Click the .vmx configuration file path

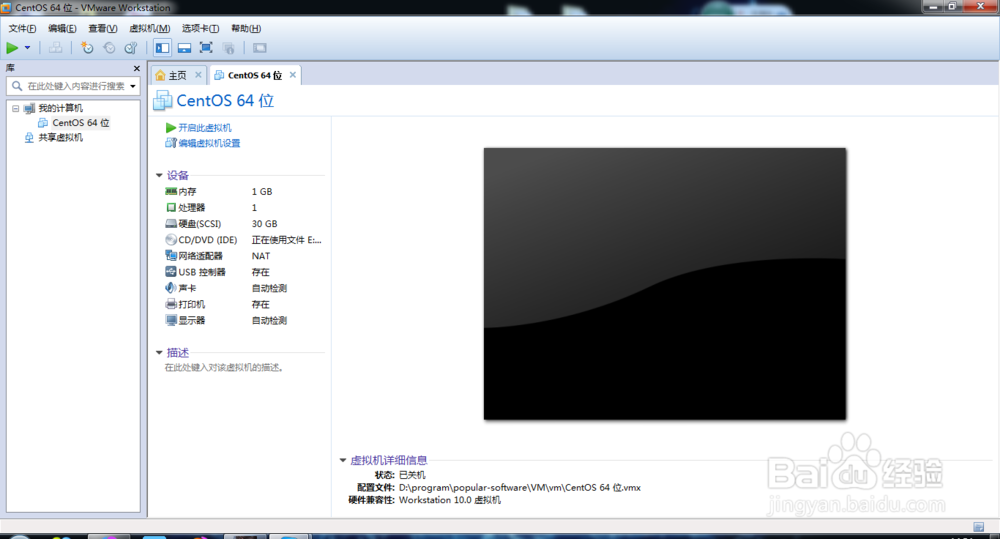coord(520,487)
